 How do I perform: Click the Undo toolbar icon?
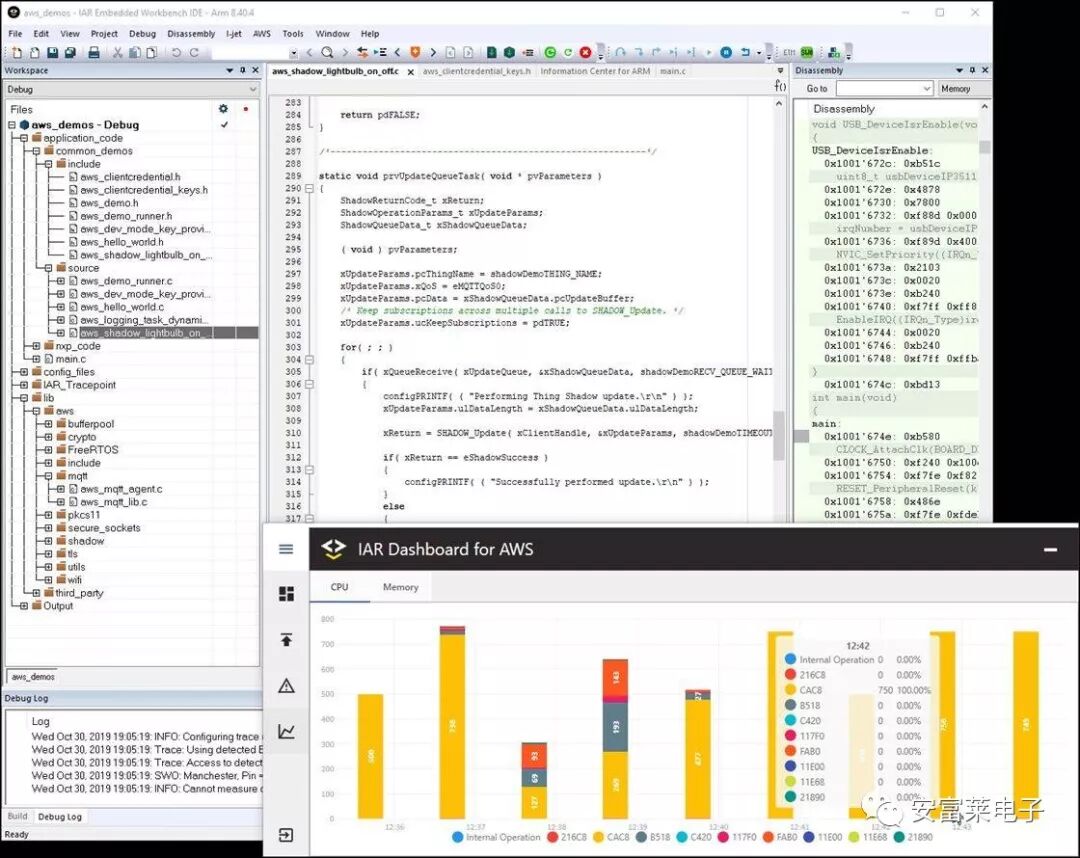177,52
